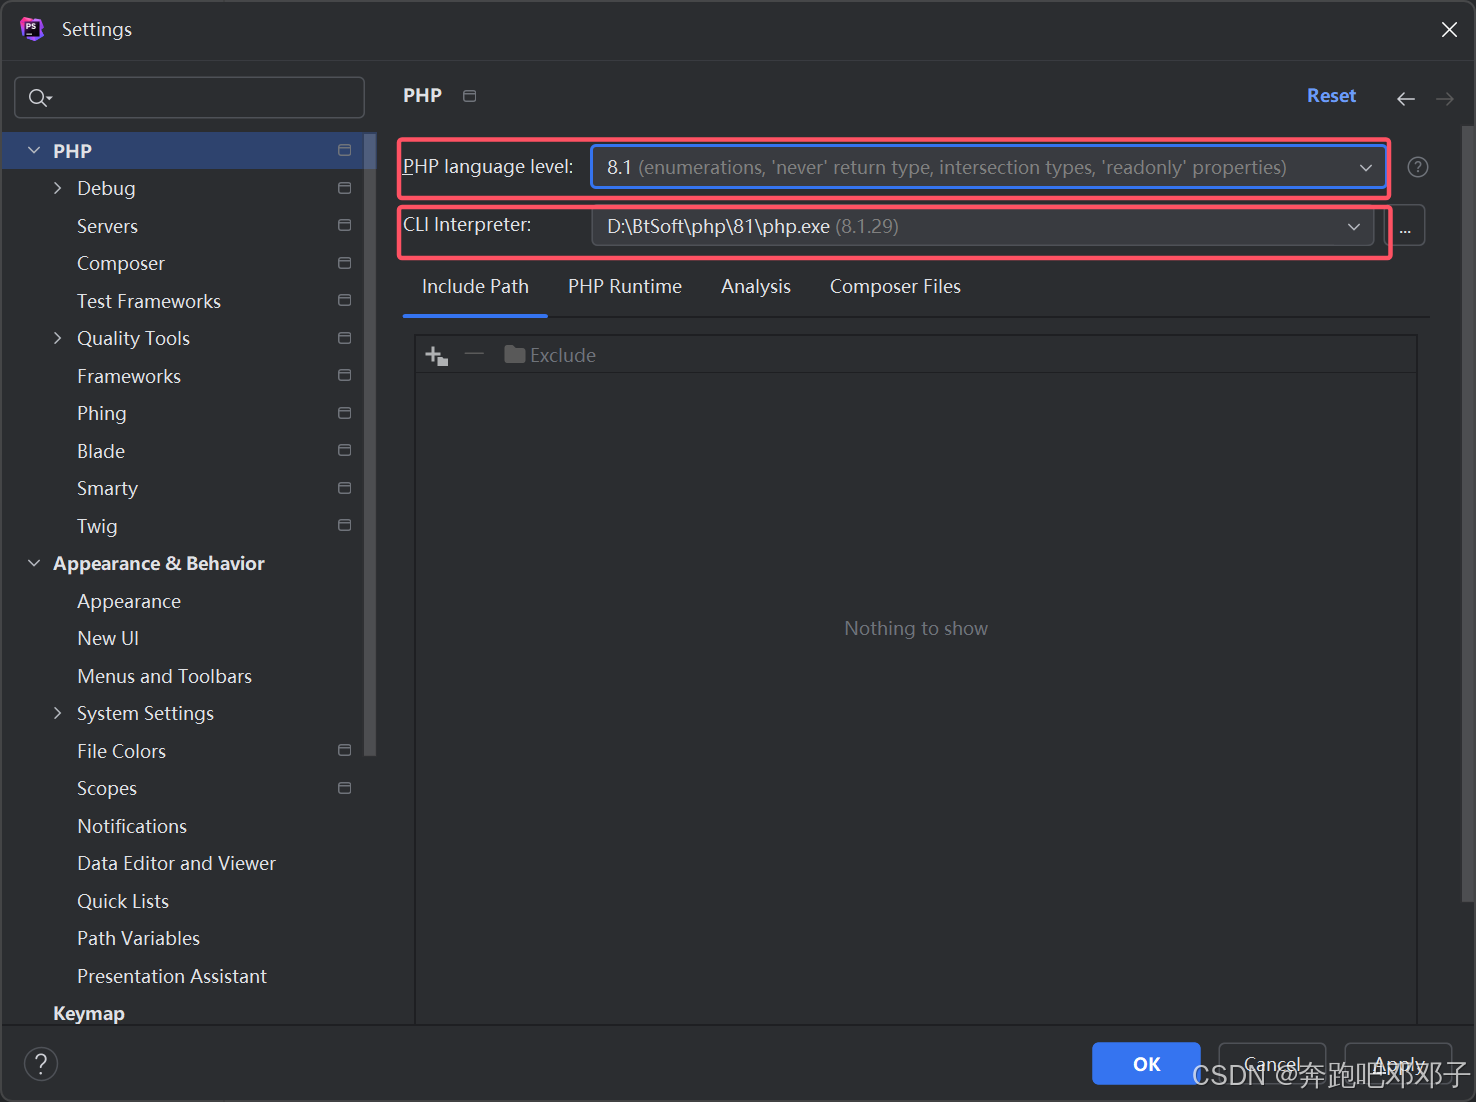Viewport: 1476px width, 1102px height.
Task: Click the project-level icon on Smarty row
Action: click(x=345, y=488)
